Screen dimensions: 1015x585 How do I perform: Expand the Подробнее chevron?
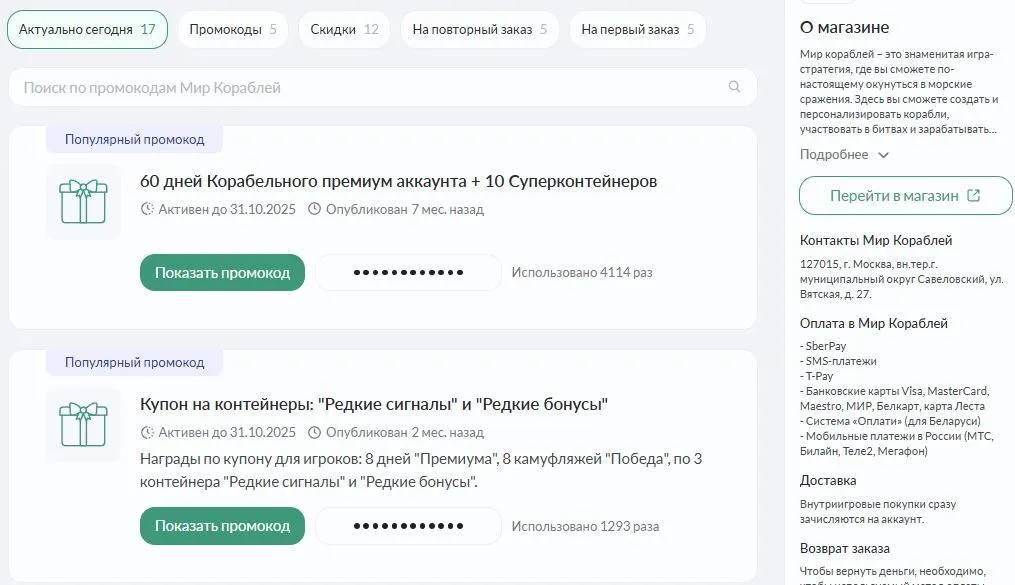click(x=883, y=155)
